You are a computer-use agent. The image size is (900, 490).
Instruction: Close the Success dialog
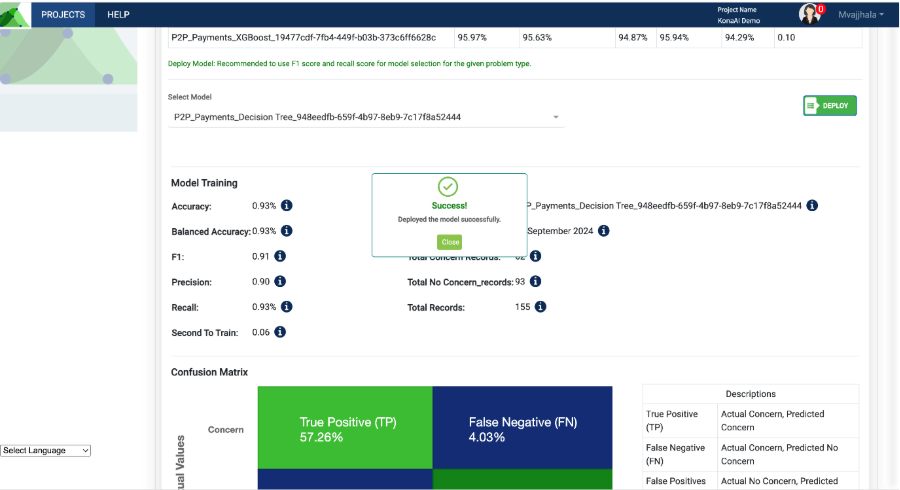click(x=449, y=242)
